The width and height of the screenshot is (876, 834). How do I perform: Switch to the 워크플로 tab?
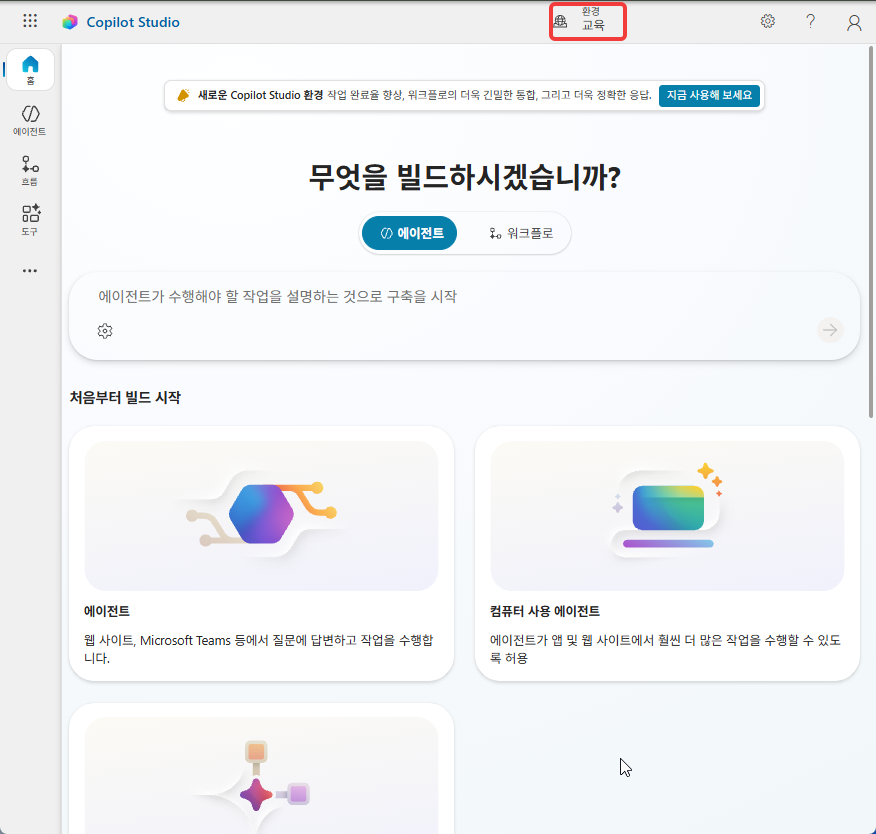(521, 233)
